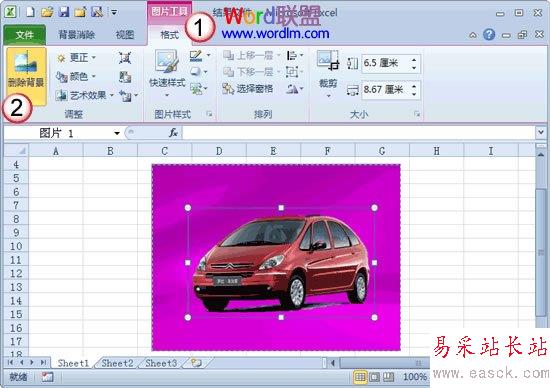This screenshot has width=550, height=388.
Task: Open the Customize Quick Access Toolbar dropdown
Action: coord(114,12)
